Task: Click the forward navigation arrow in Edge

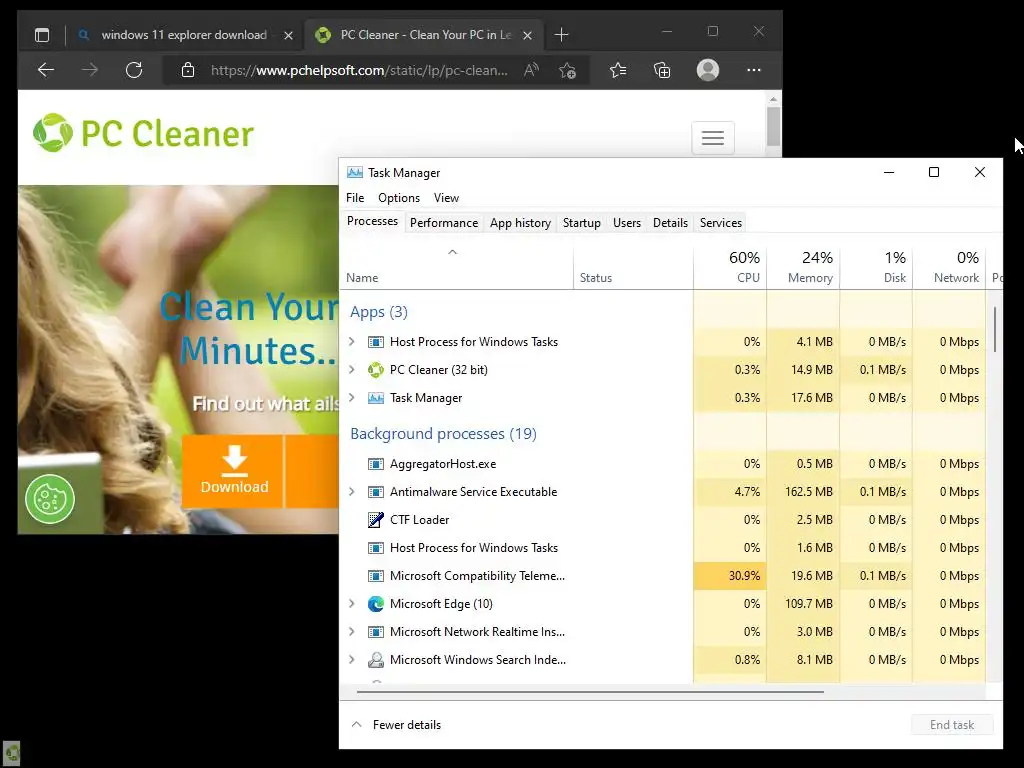Action: 90,70
